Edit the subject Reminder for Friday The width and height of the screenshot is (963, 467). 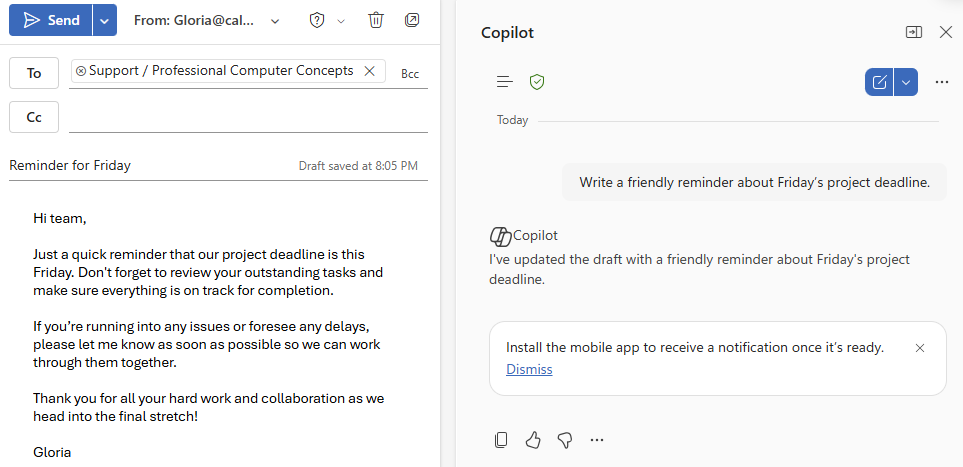point(70,165)
